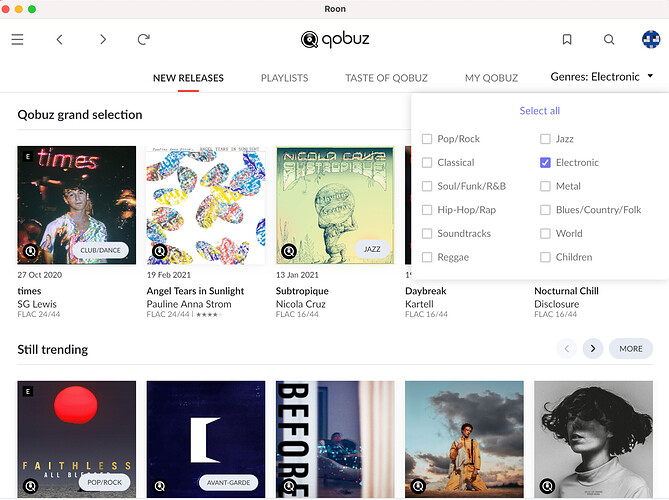This screenshot has width=669, height=500.
Task: Open search with the magnifier icon
Action: (609, 40)
